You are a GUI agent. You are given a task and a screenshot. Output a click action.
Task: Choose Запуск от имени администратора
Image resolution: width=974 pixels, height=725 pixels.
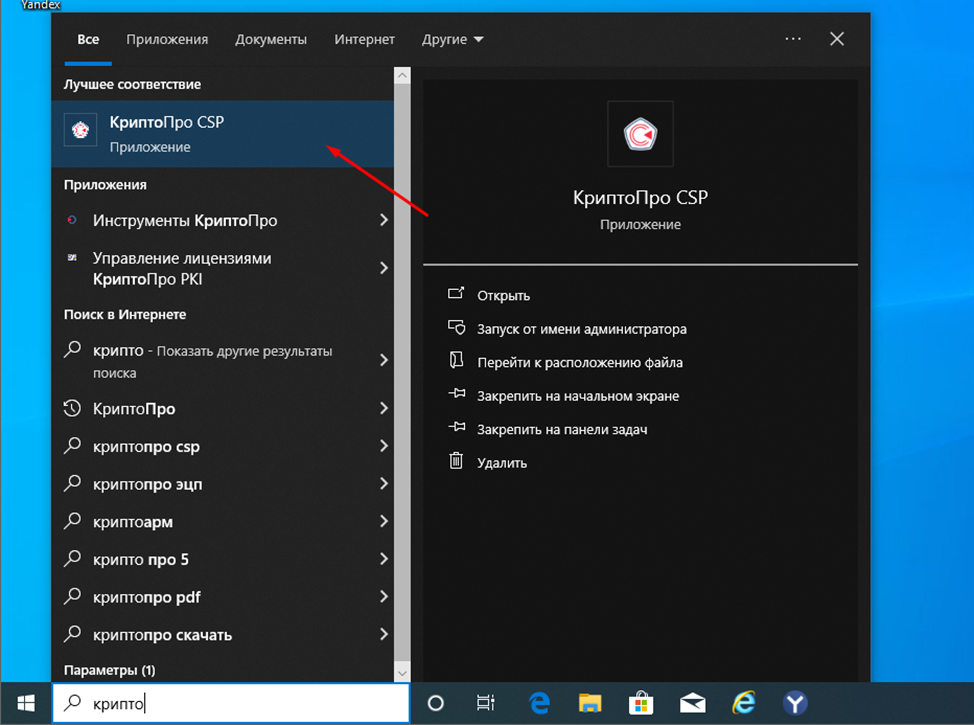[x=581, y=329]
